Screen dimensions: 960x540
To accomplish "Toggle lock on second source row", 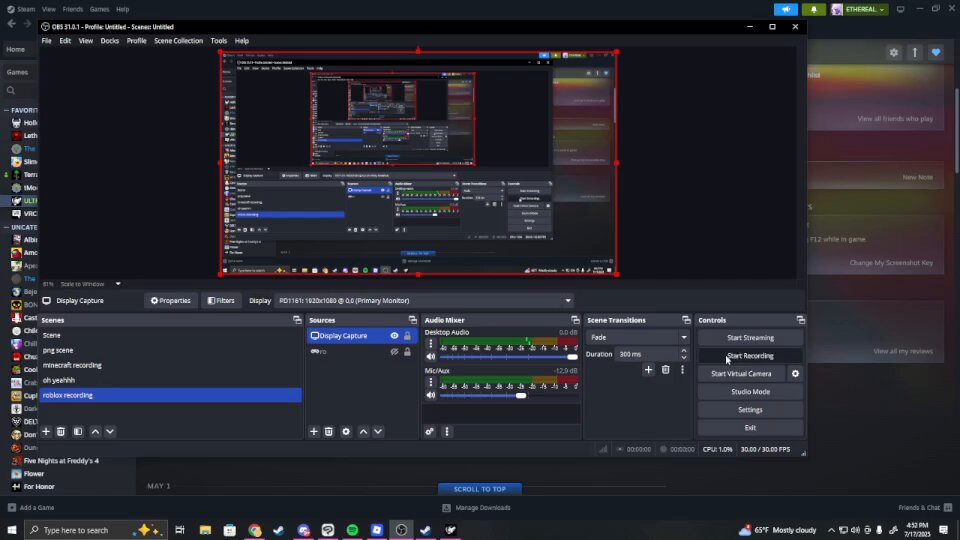I will (407, 352).
